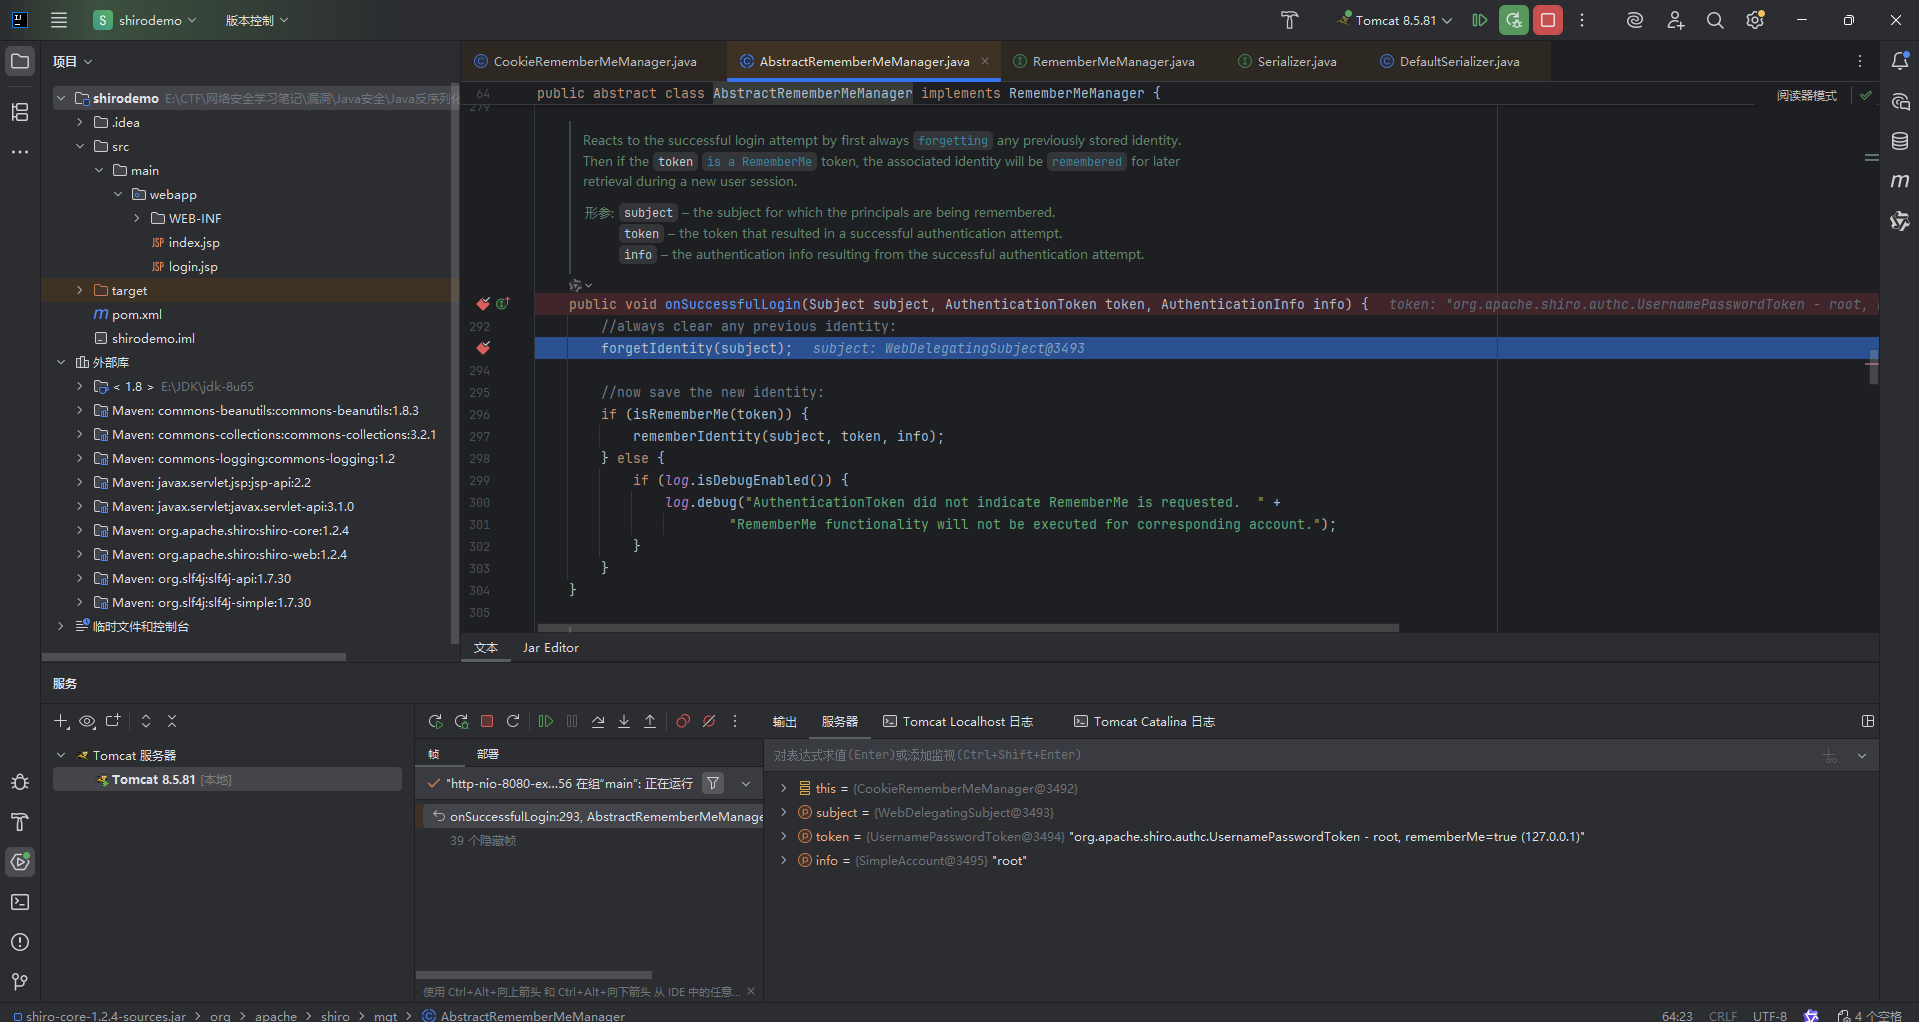The width and height of the screenshot is (1919, 1022).
Task: Toggle Mute Breakpoints in debugger toolbar
Action: click(x=709, y=721)
